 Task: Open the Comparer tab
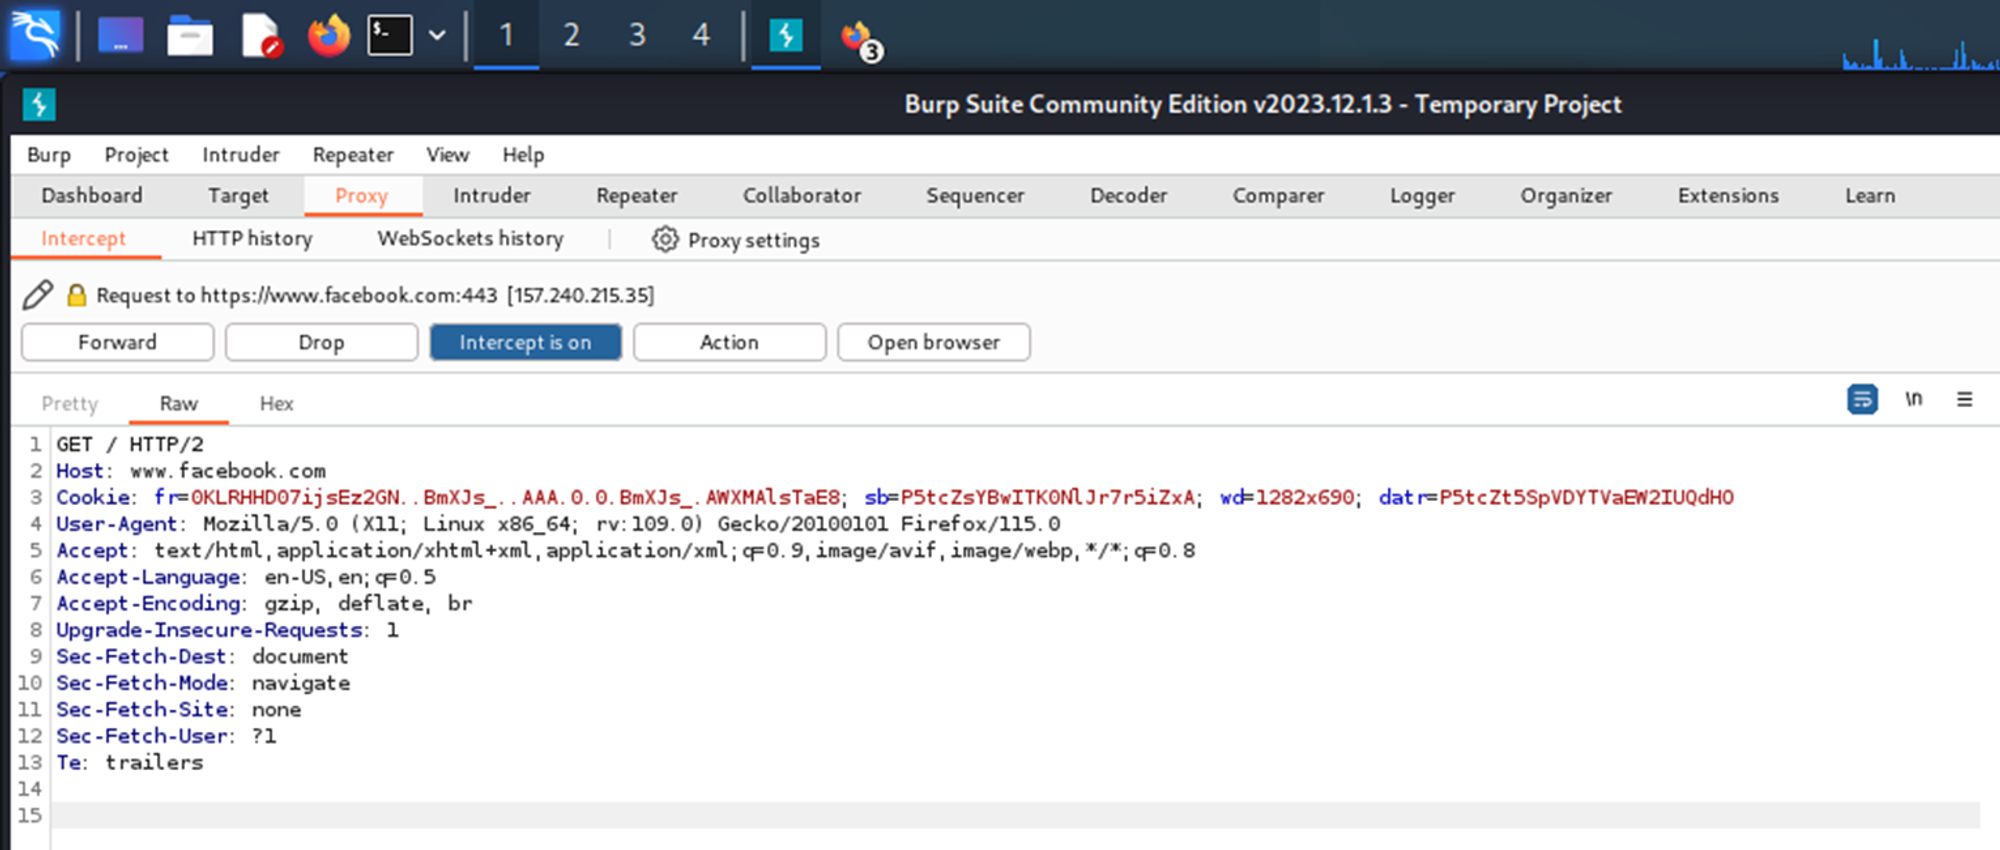[1278, 196]
